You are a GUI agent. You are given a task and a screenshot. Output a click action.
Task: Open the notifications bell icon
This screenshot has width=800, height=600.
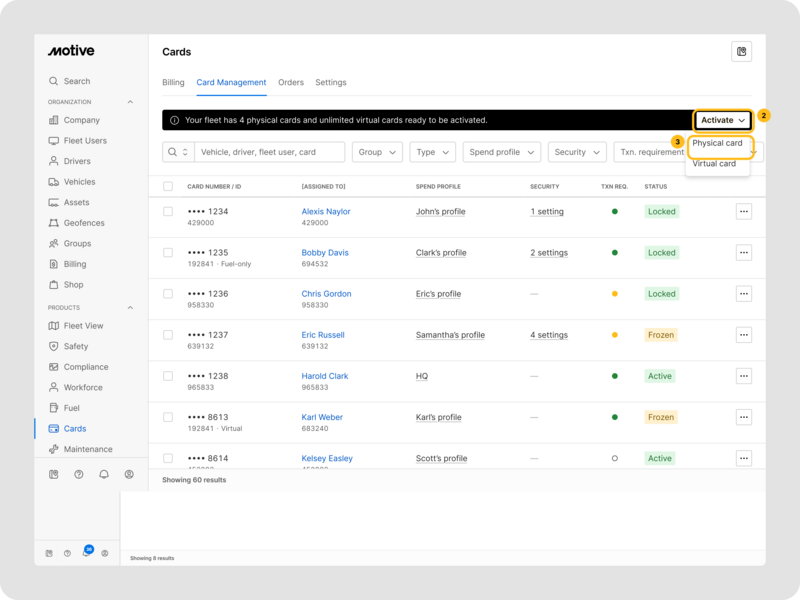point(104,474)
